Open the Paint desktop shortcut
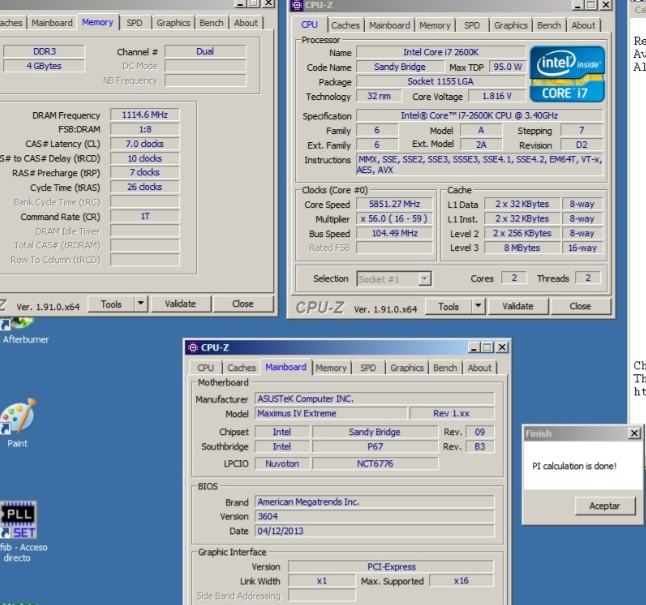 [x=17, y=422]
